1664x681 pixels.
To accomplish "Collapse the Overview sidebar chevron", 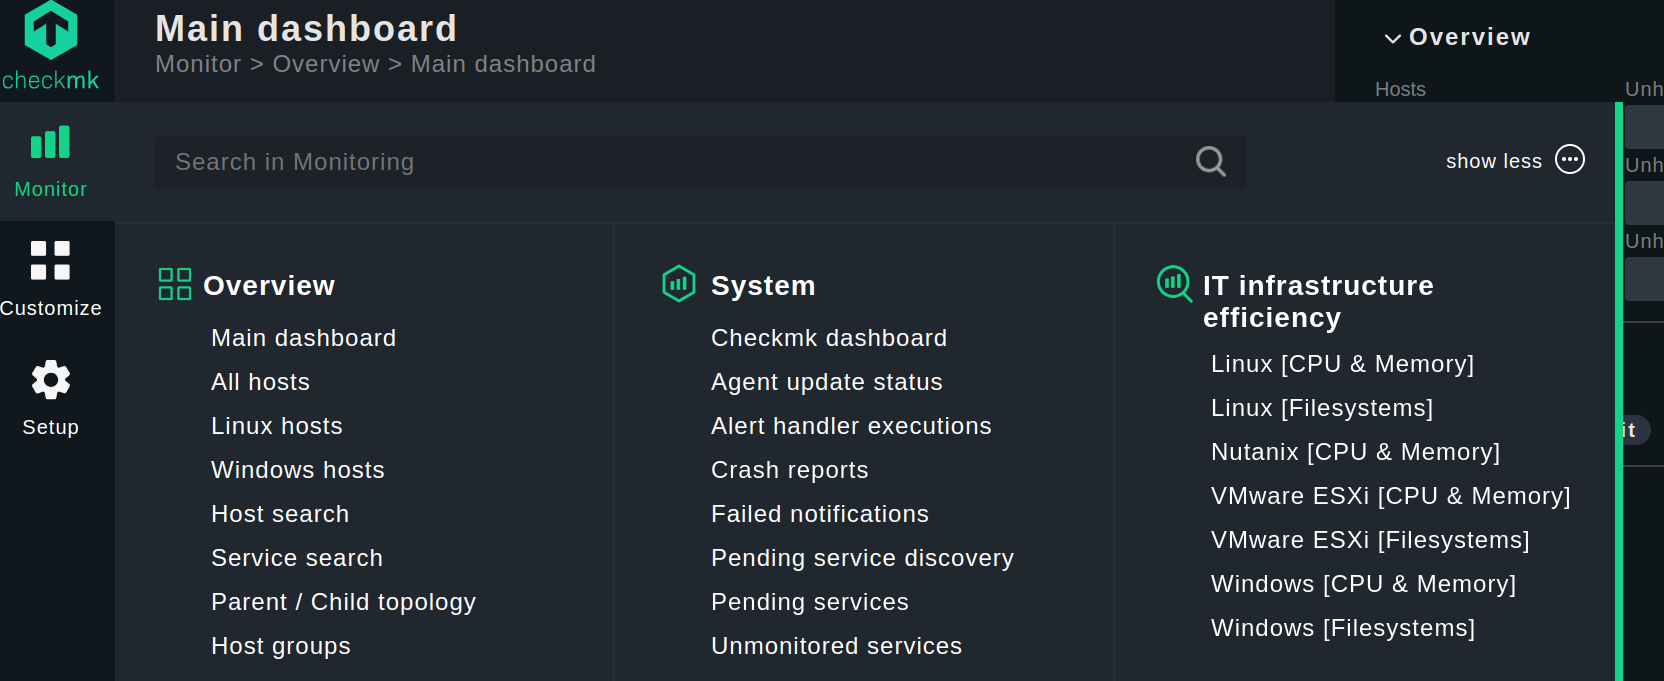I will click(1392, 38).
